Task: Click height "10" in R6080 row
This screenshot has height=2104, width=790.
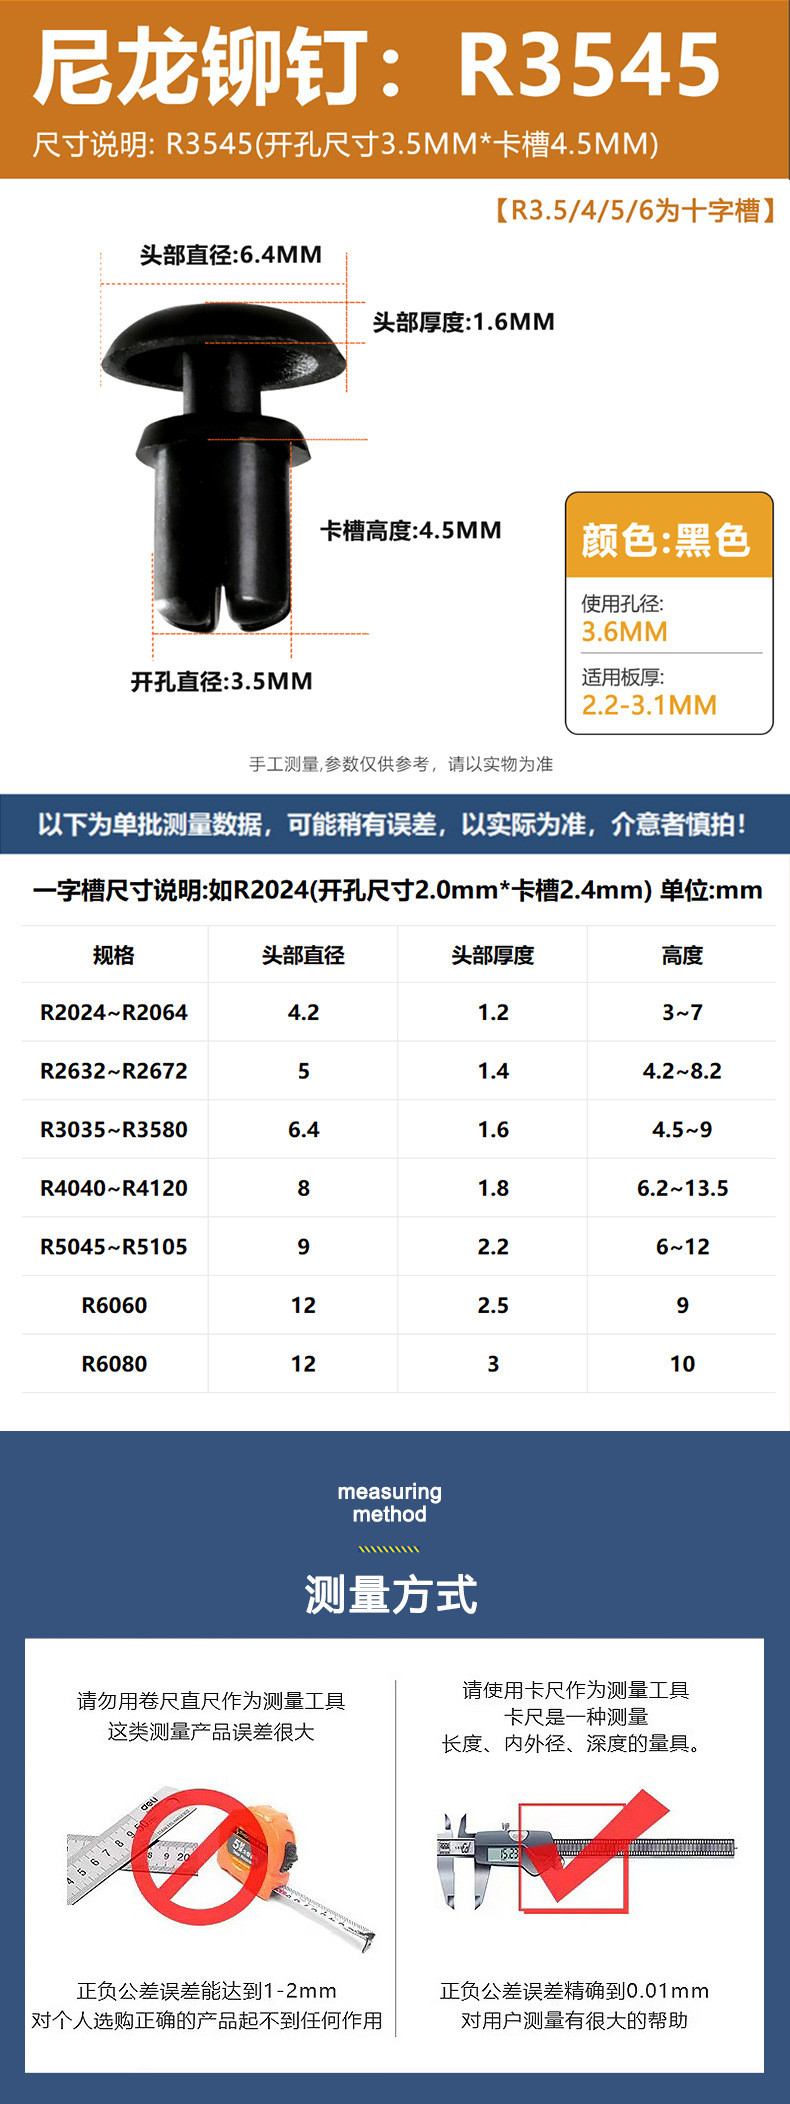Action: pos(682,1364)
